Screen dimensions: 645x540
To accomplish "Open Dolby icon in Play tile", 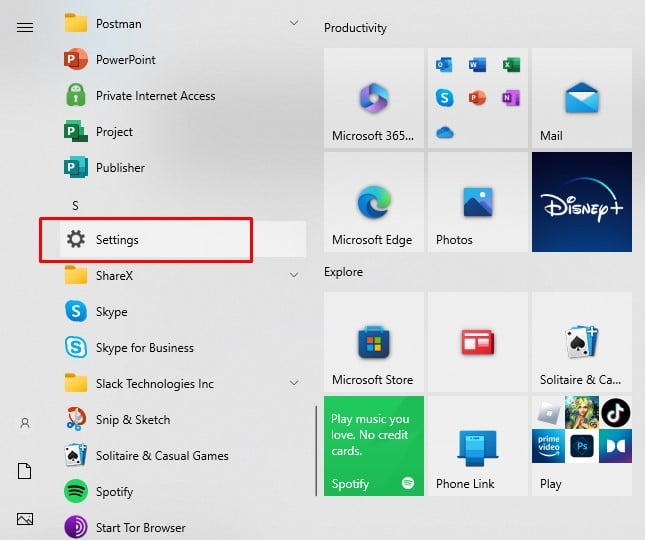I will (615, 446).
